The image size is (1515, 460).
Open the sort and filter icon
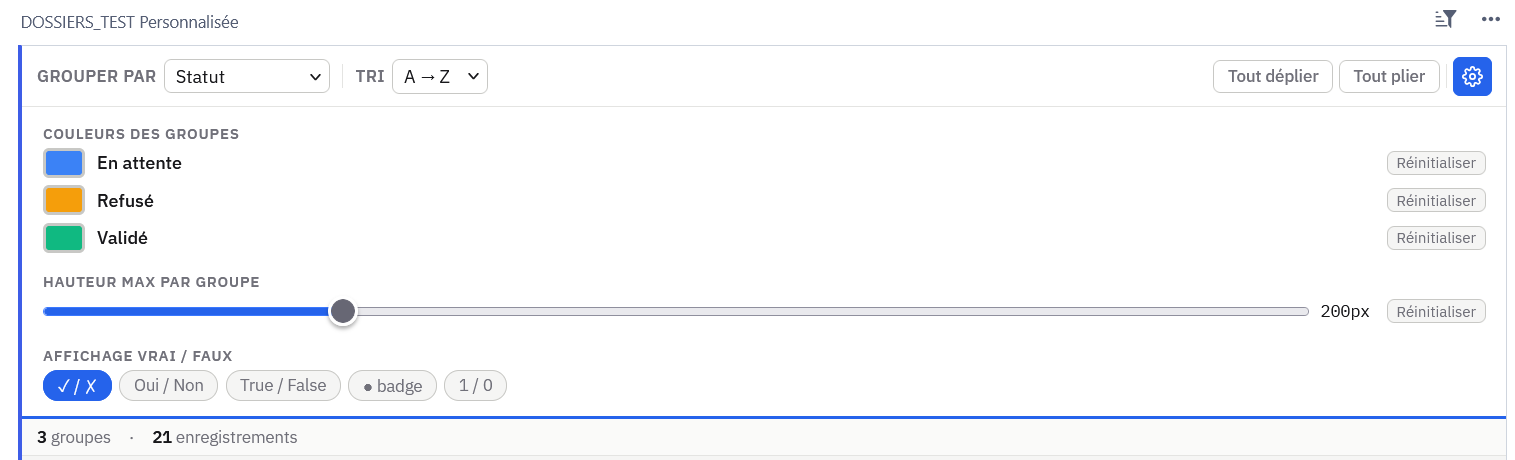pyautogui.click(x=1445, y=19)
